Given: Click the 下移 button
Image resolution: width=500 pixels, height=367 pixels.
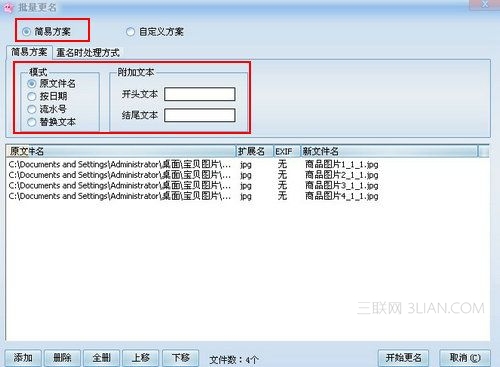Looking at the screenshot, I should point(180,358).
